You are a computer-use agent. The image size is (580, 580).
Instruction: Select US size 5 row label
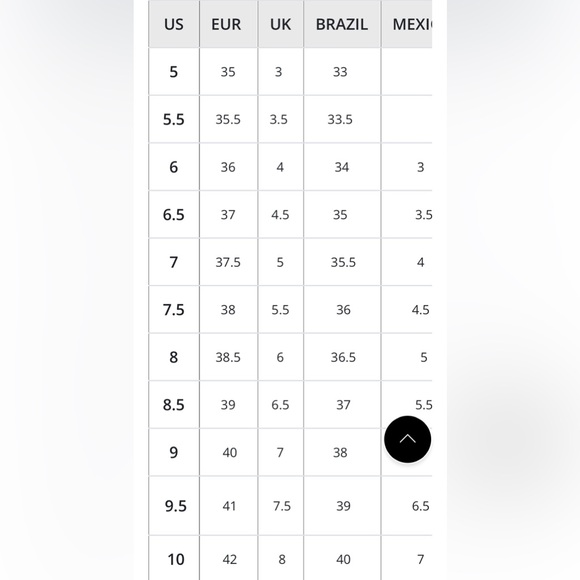pyautogui.click(x=174, y=72)
